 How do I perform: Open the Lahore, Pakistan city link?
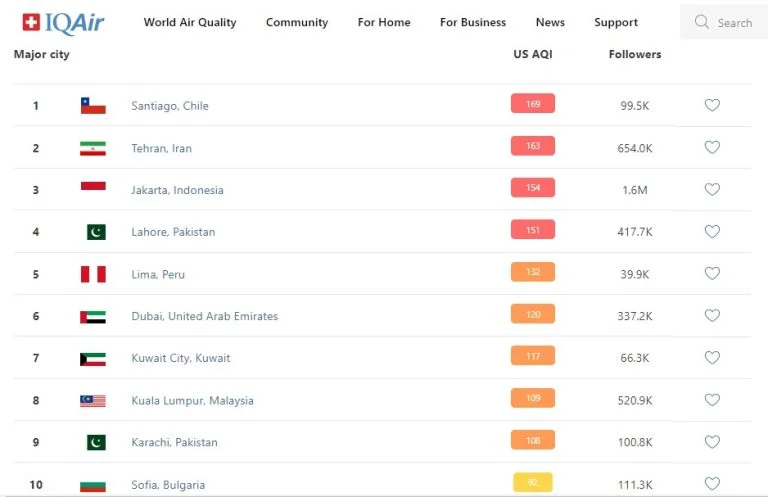pos(173,232)
